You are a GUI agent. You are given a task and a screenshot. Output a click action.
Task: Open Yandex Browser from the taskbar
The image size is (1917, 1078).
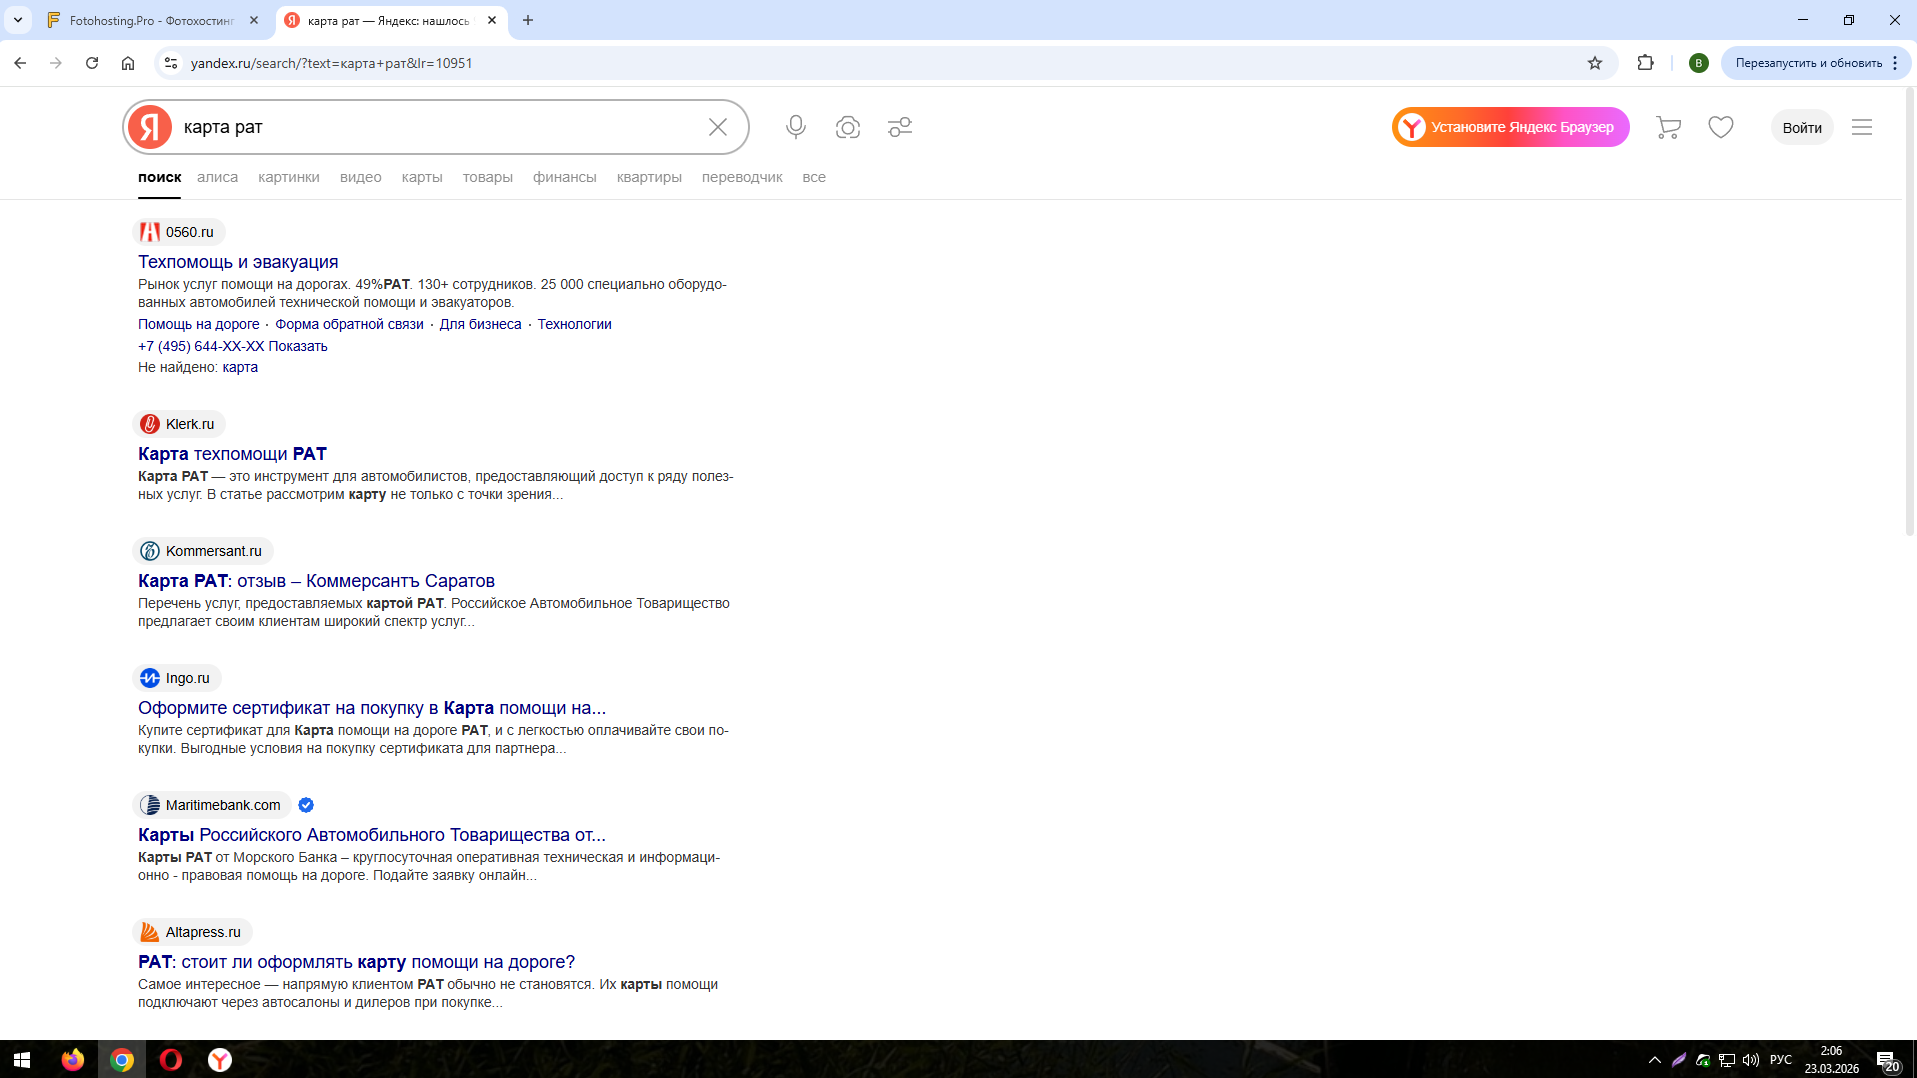point(220,1060)
